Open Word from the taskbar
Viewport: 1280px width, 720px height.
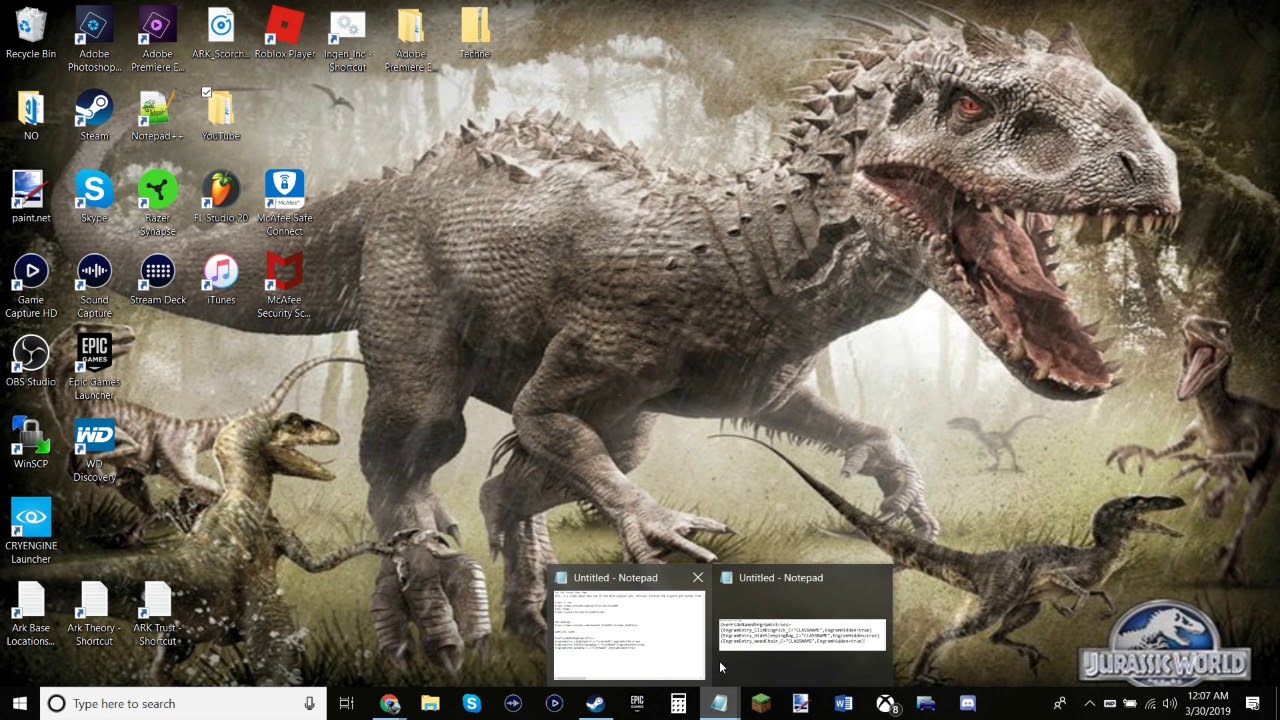point(843,704)
